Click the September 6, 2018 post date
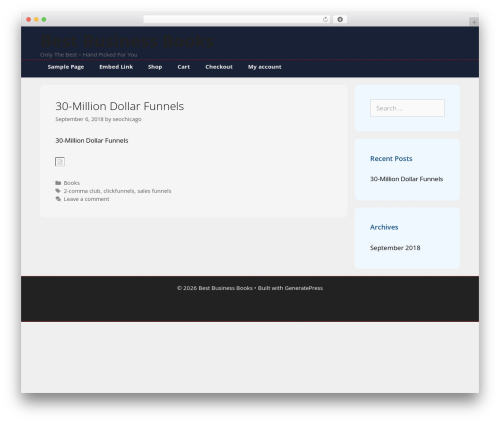This screenshot has height=423, width=500. [x=79, y=119]
